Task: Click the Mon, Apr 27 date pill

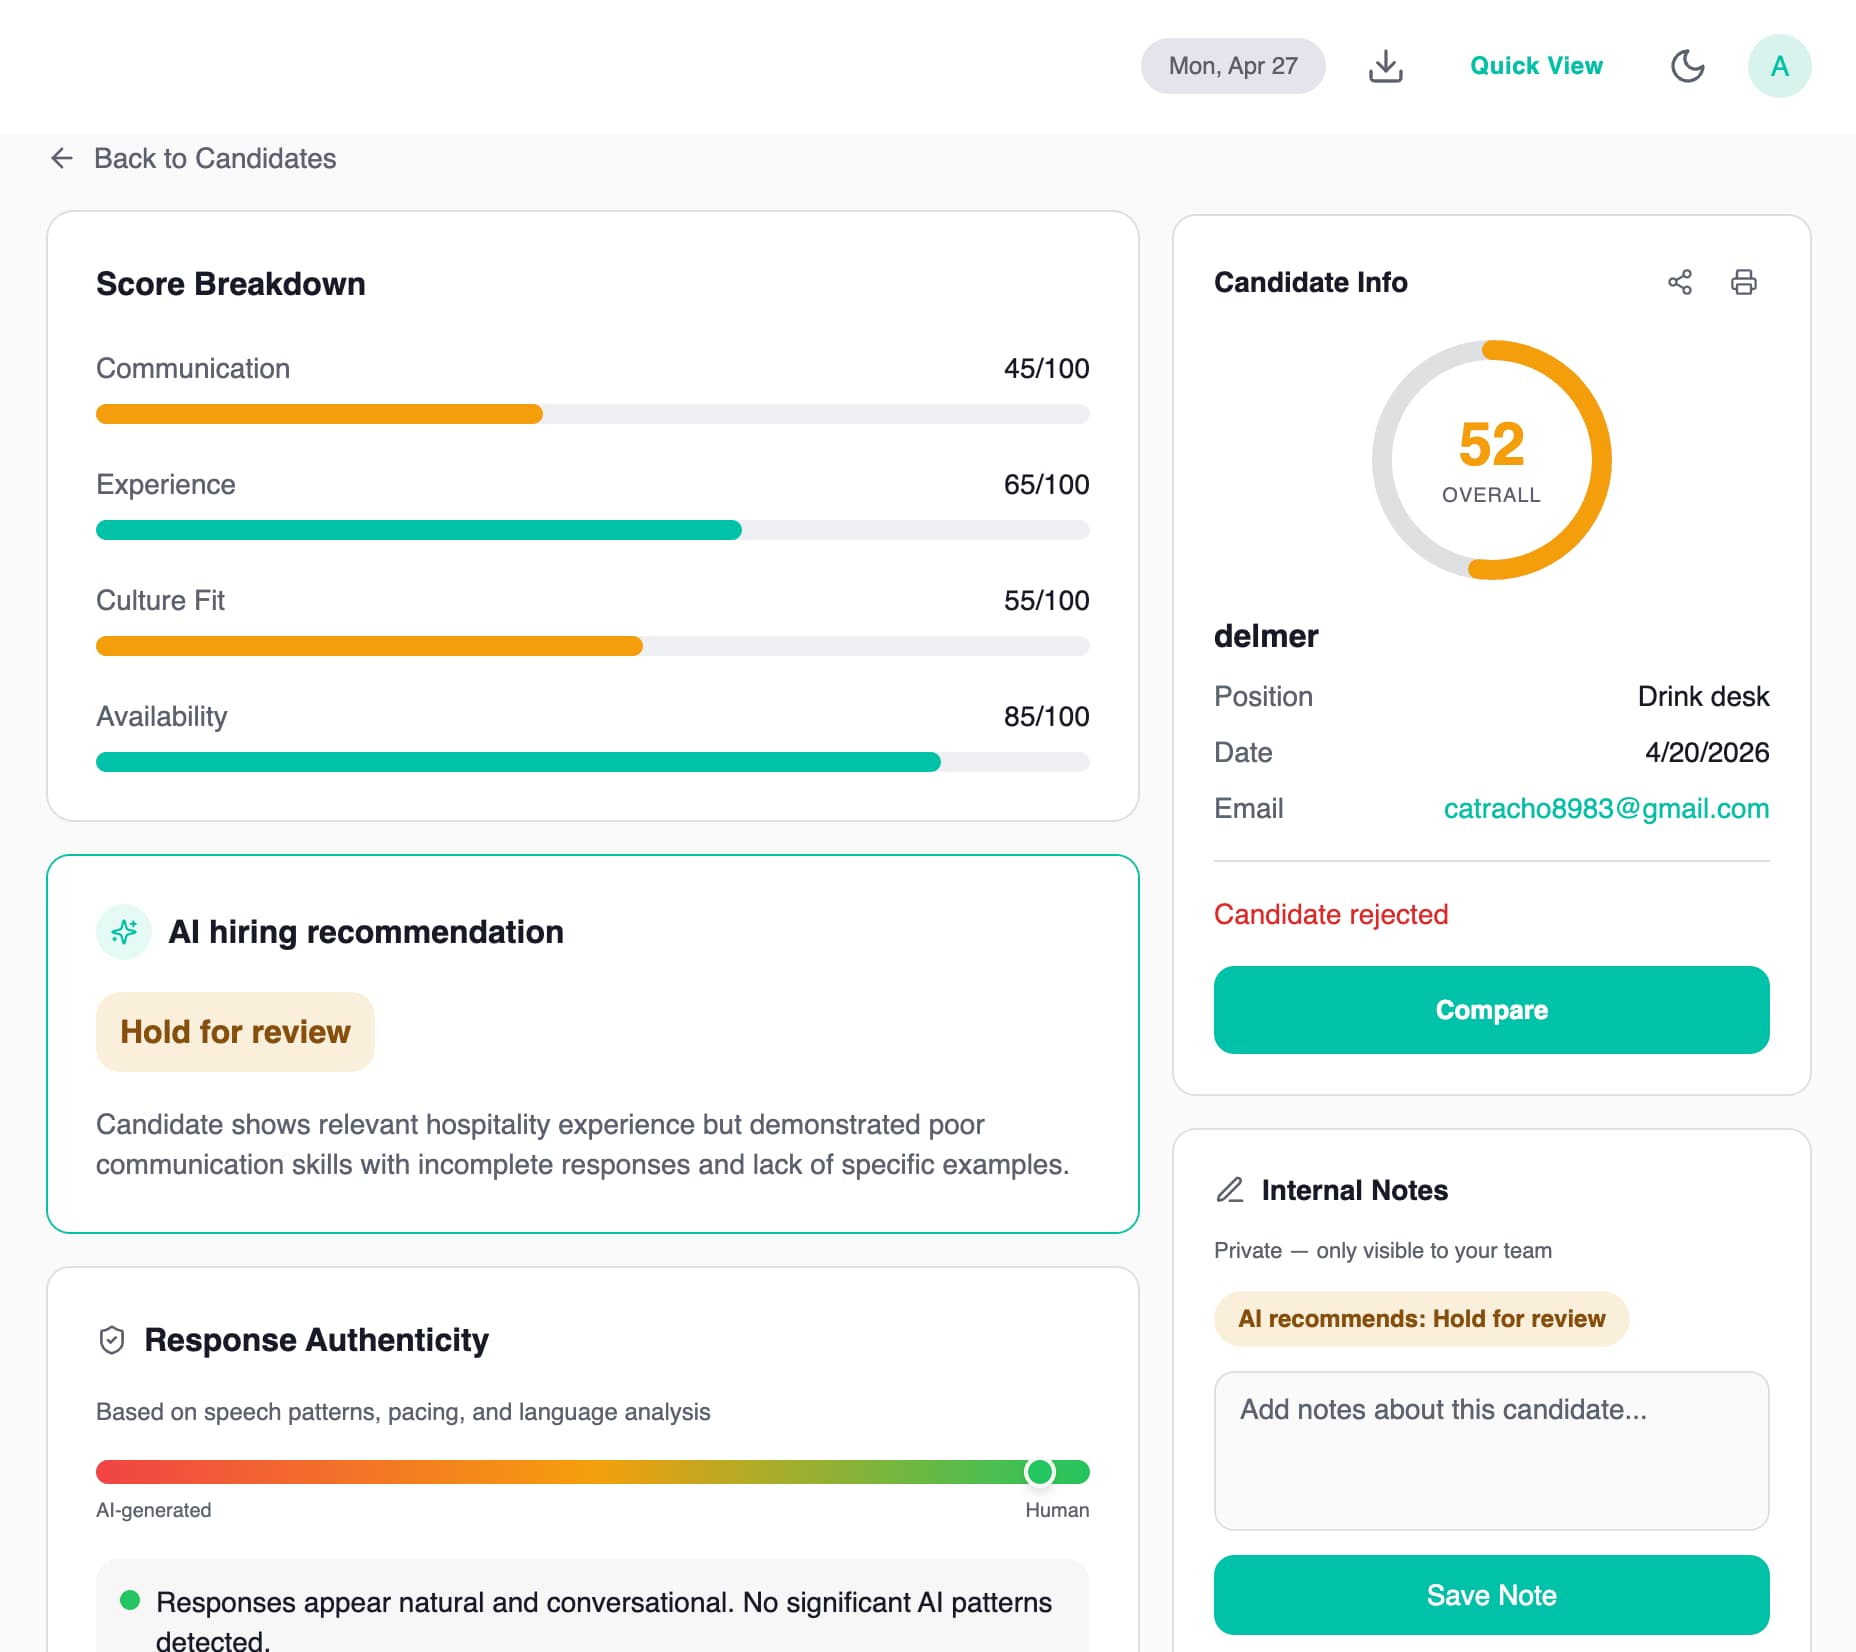Action: point(1233,66)
